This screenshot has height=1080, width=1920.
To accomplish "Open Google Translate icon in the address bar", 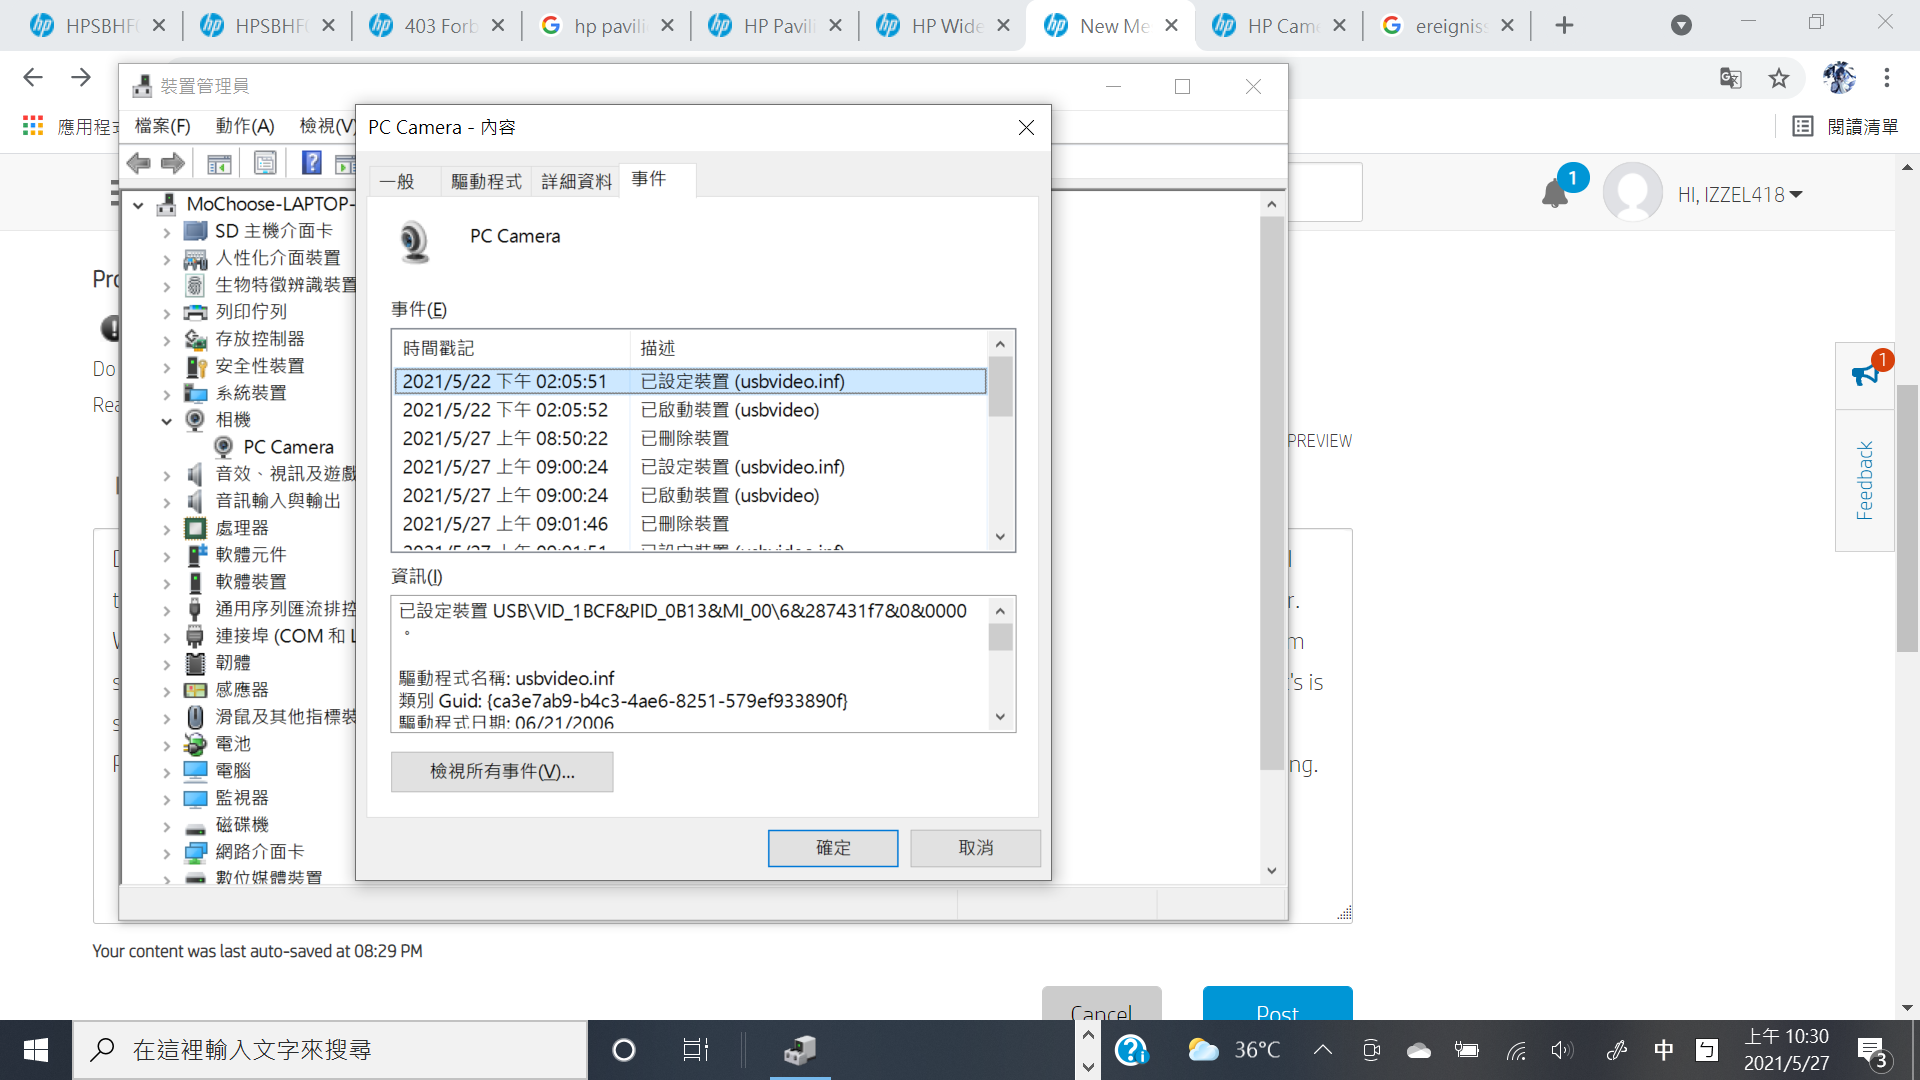I will 1731,78.
